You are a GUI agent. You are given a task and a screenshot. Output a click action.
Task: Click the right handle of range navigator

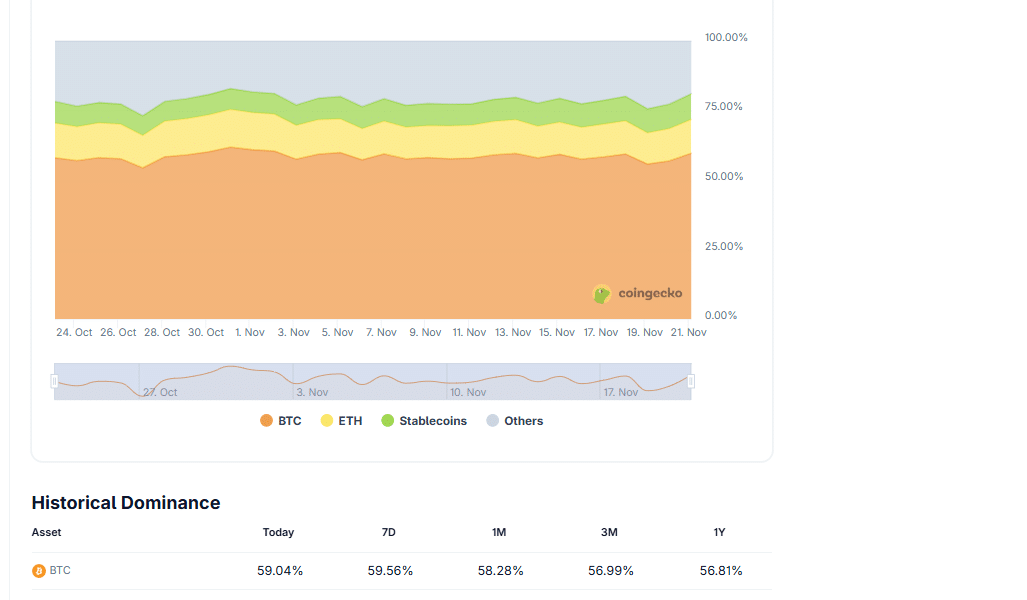(691, 381)
